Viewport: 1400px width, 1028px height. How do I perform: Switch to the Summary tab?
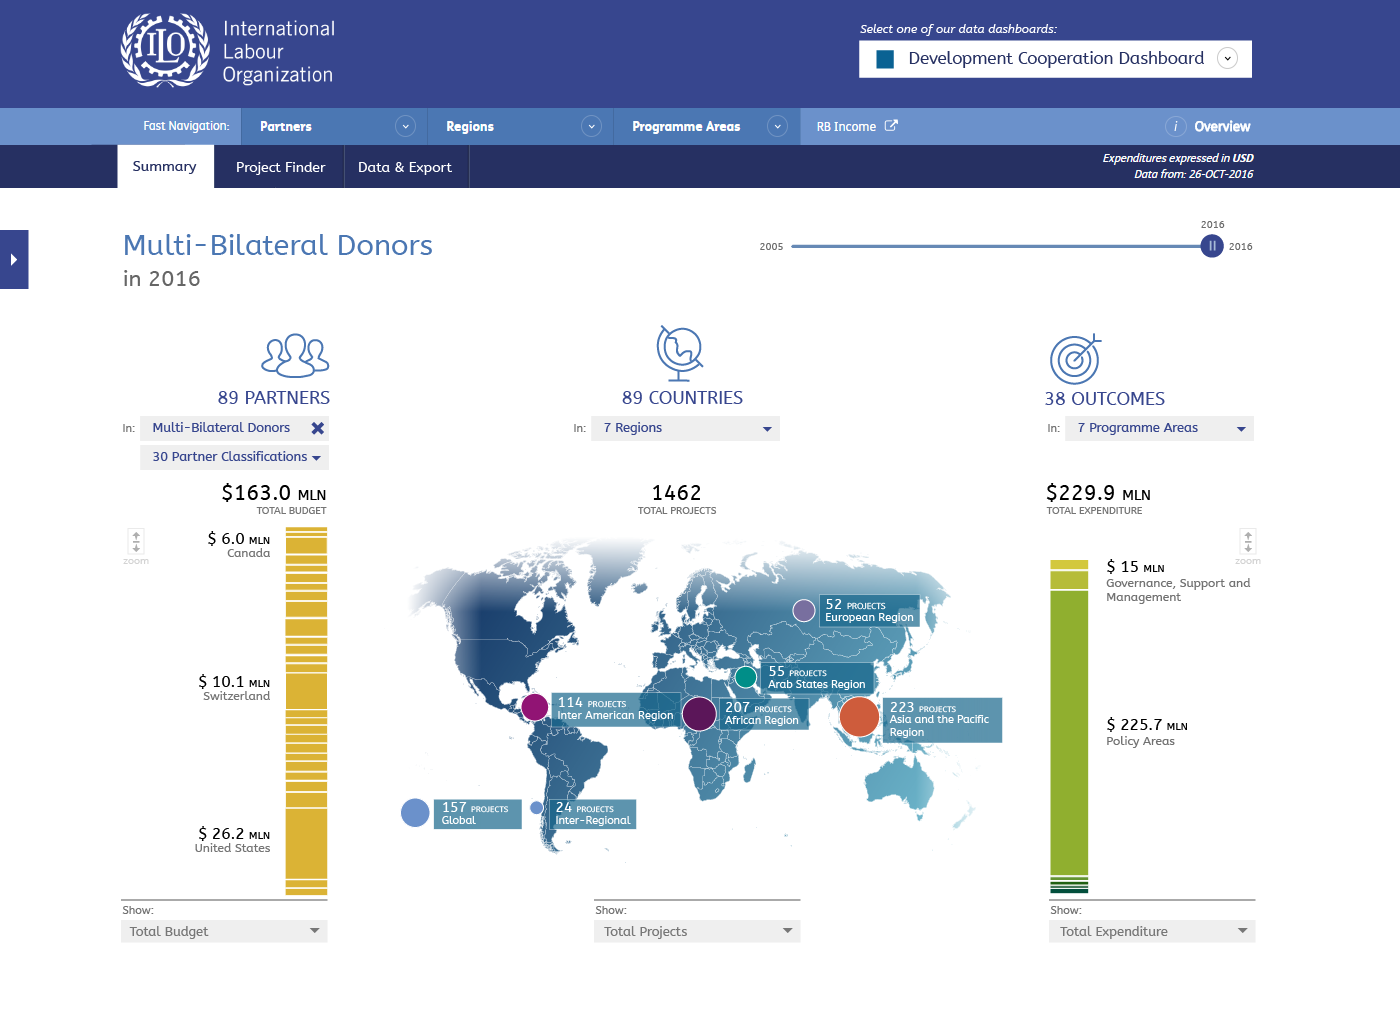[165, 167]
